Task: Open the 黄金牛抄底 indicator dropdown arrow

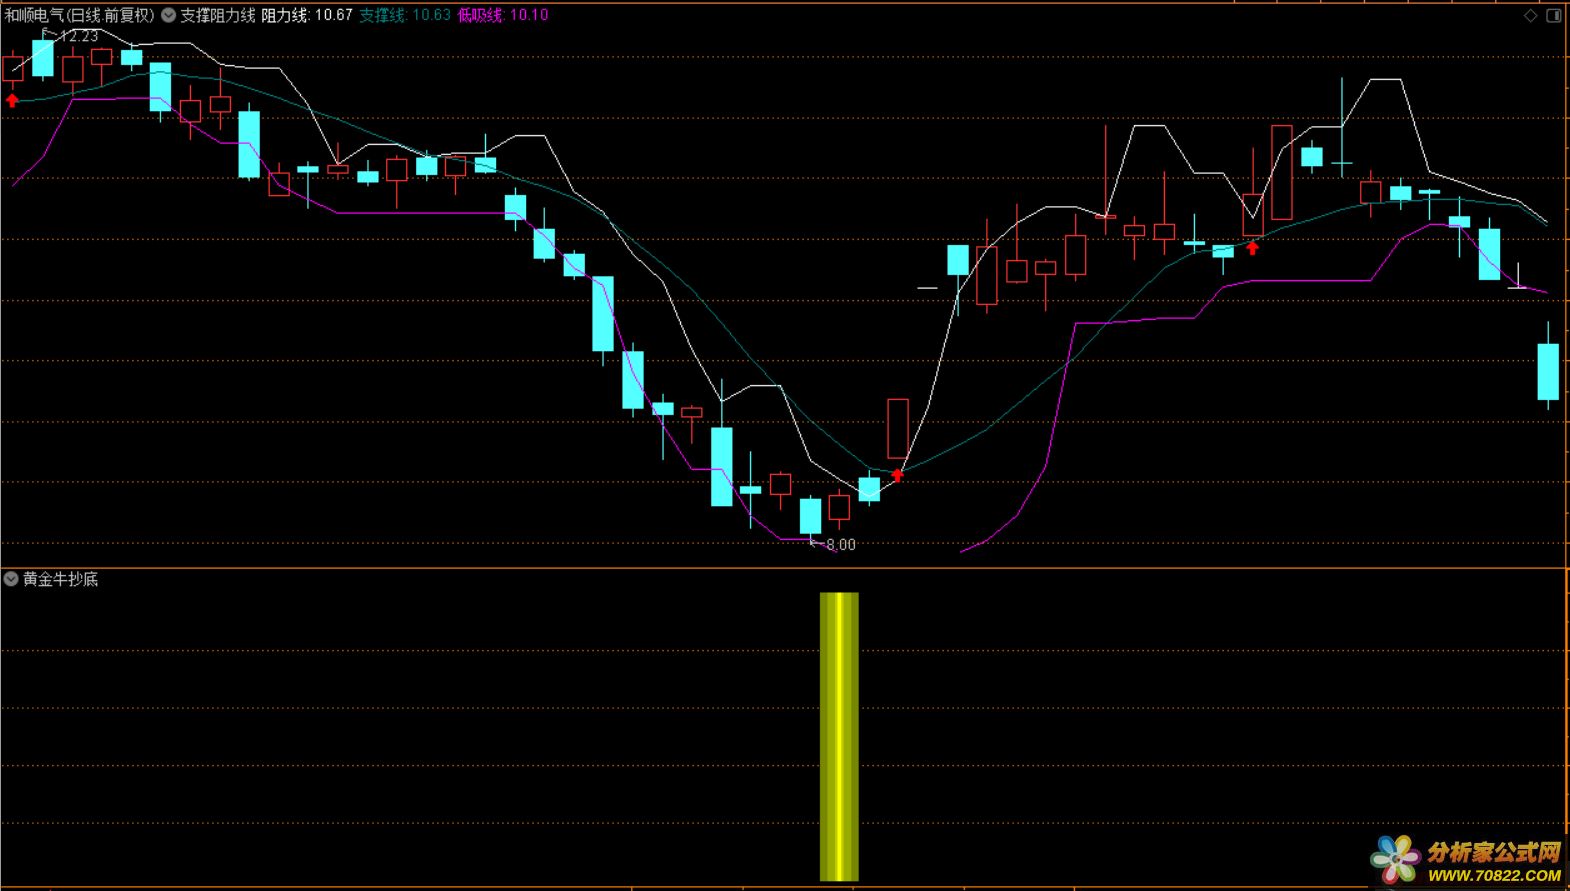Action: (x=11, y=579)
